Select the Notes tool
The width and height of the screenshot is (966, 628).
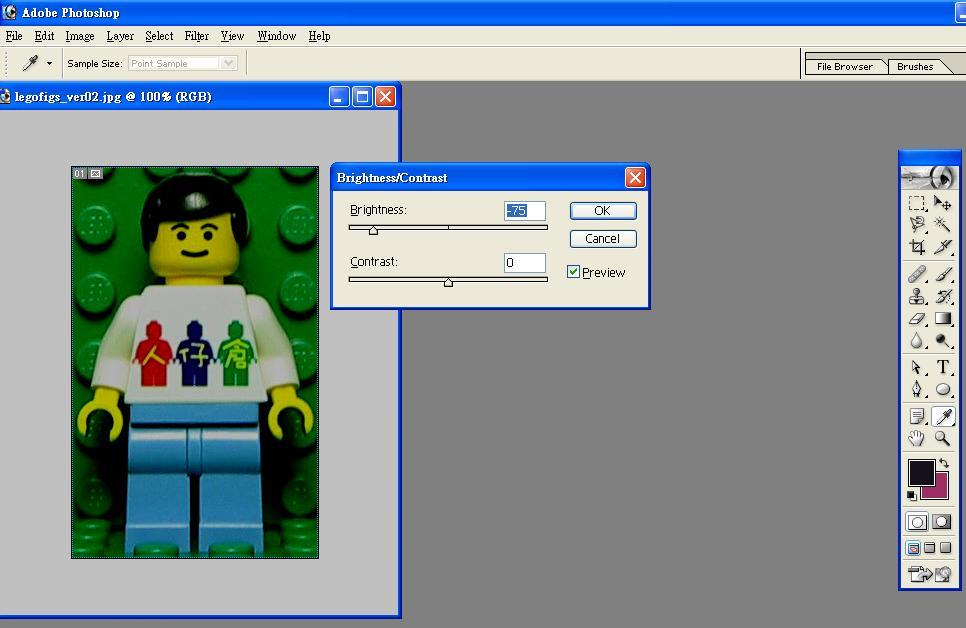pos(917,417)
